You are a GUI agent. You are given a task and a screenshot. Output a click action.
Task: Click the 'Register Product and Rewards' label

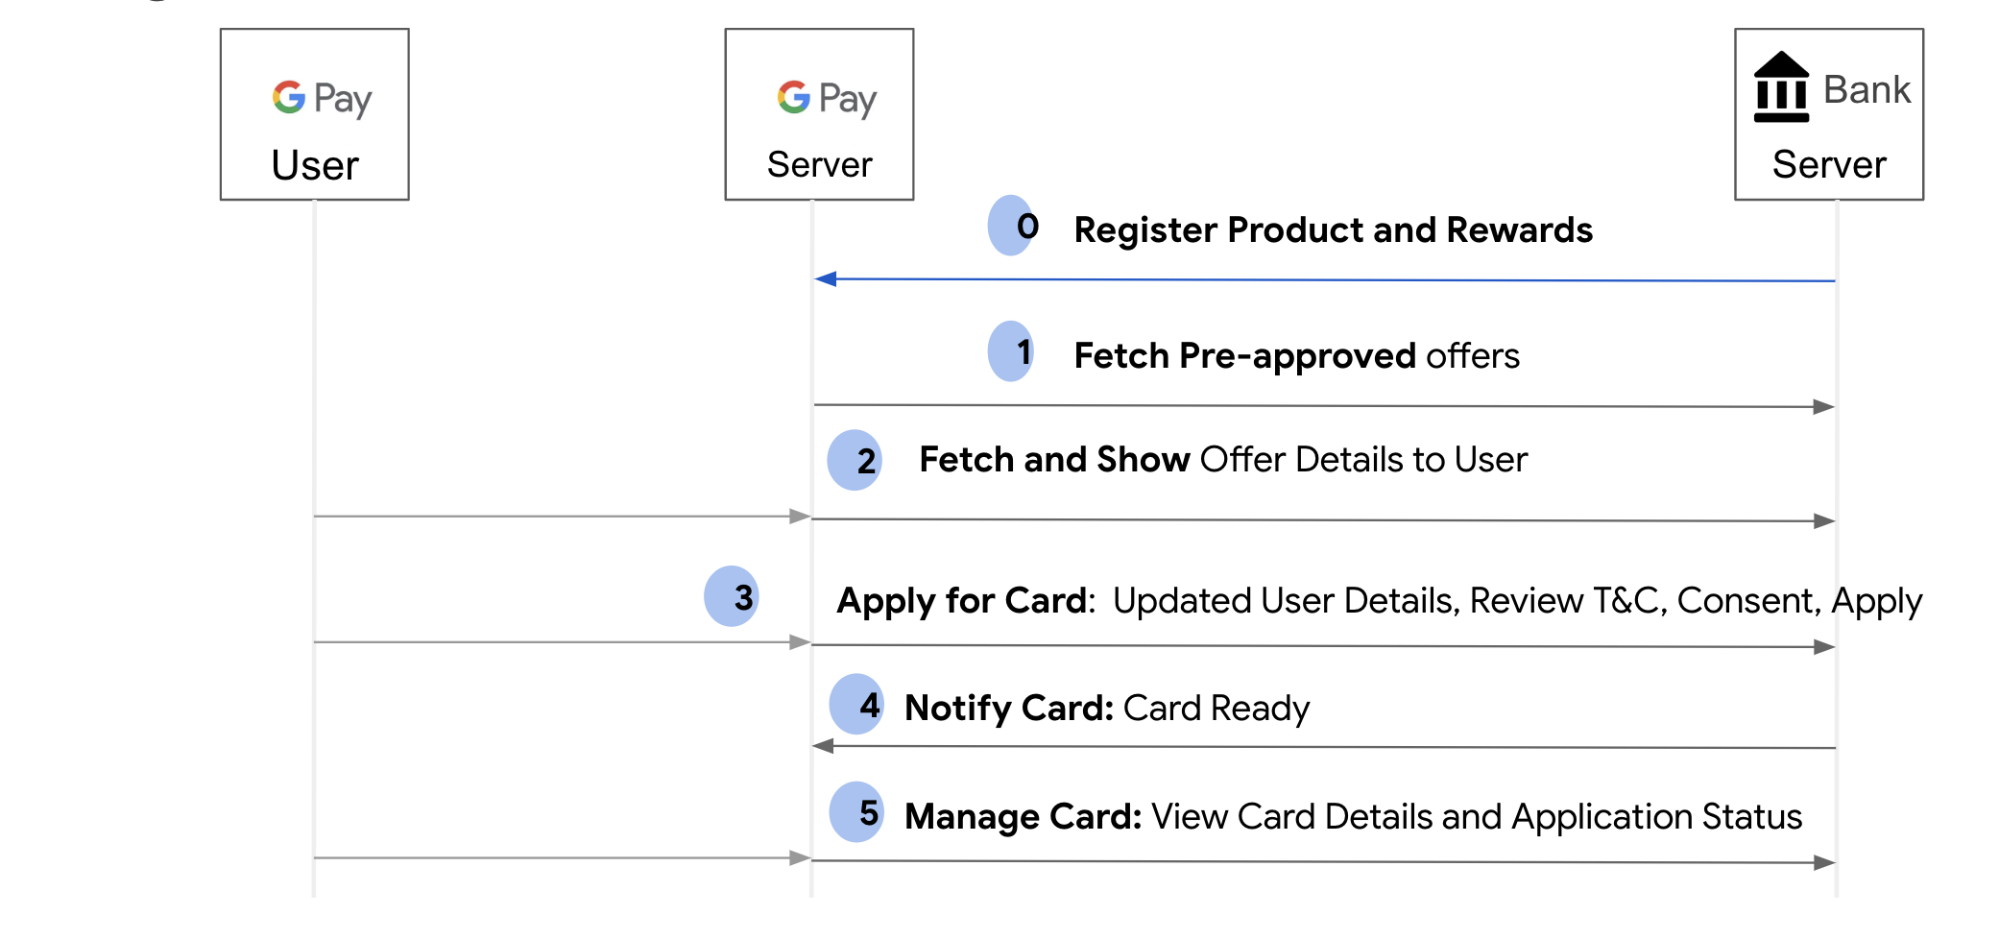(1333, 230)
